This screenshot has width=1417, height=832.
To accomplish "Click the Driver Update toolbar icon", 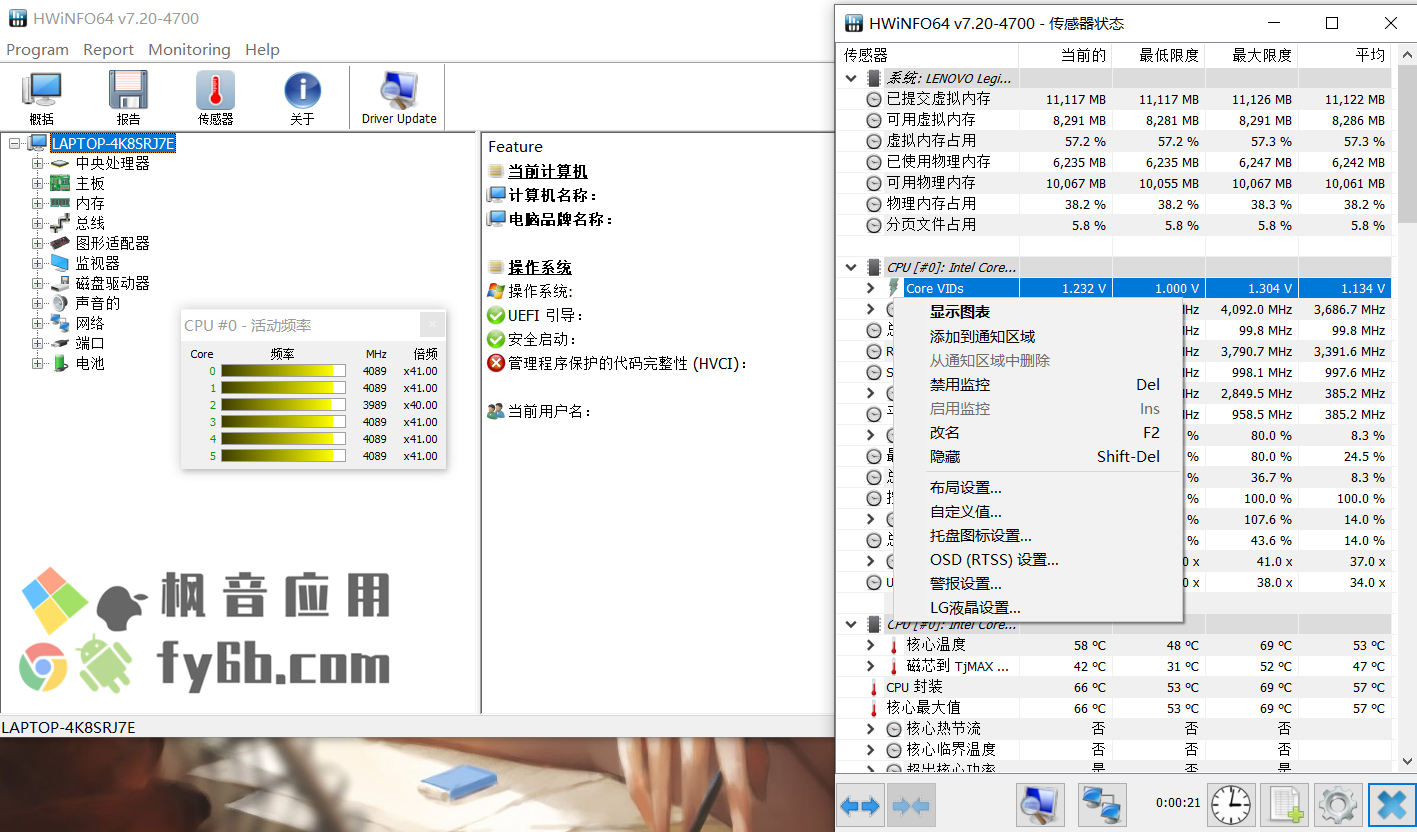I will [399, 98].
